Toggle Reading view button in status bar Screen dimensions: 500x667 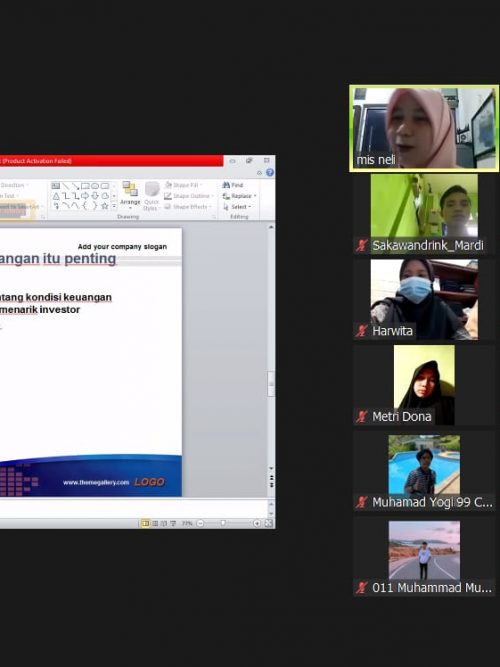point(164,523)
